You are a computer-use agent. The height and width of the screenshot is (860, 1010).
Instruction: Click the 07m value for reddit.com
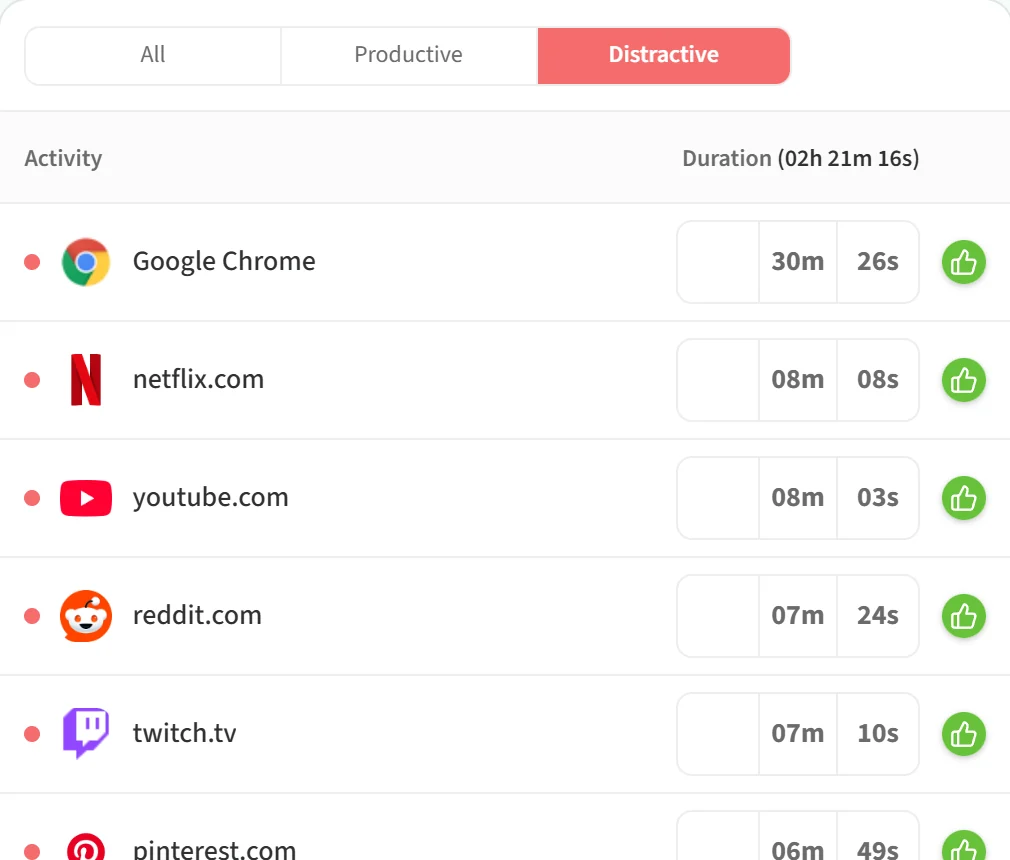pos(798,615)
